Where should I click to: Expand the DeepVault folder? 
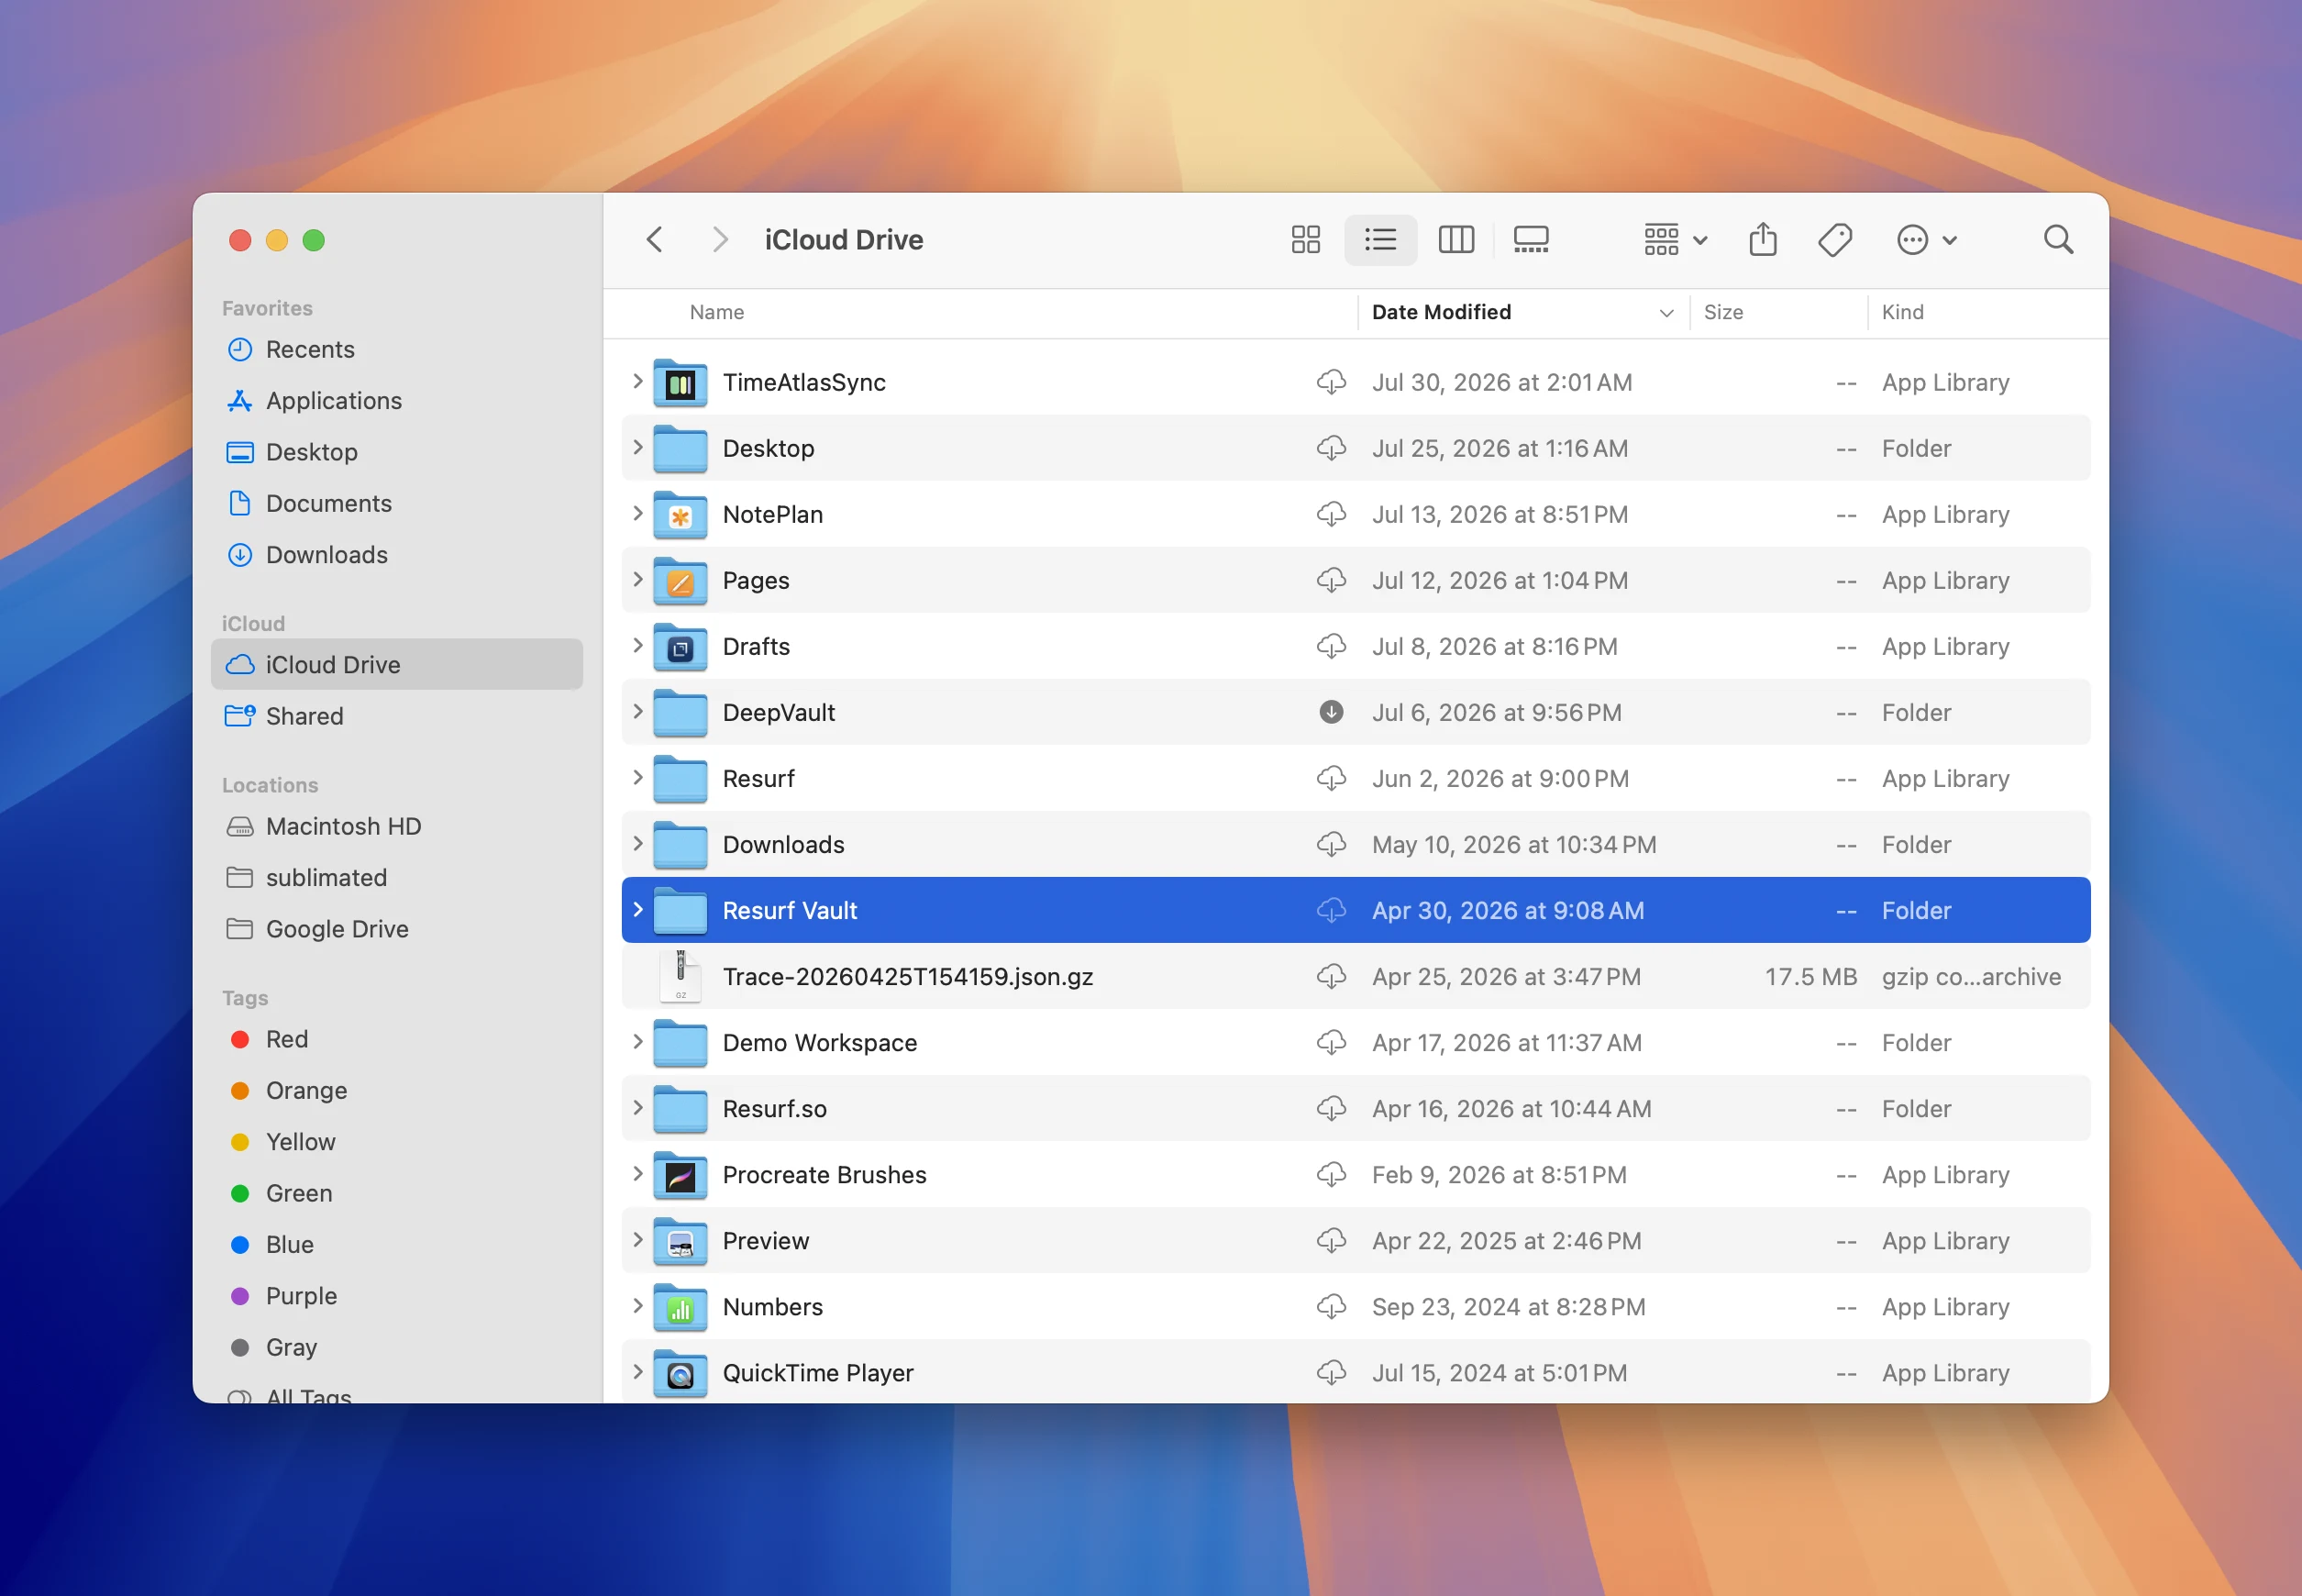[637, 711]
